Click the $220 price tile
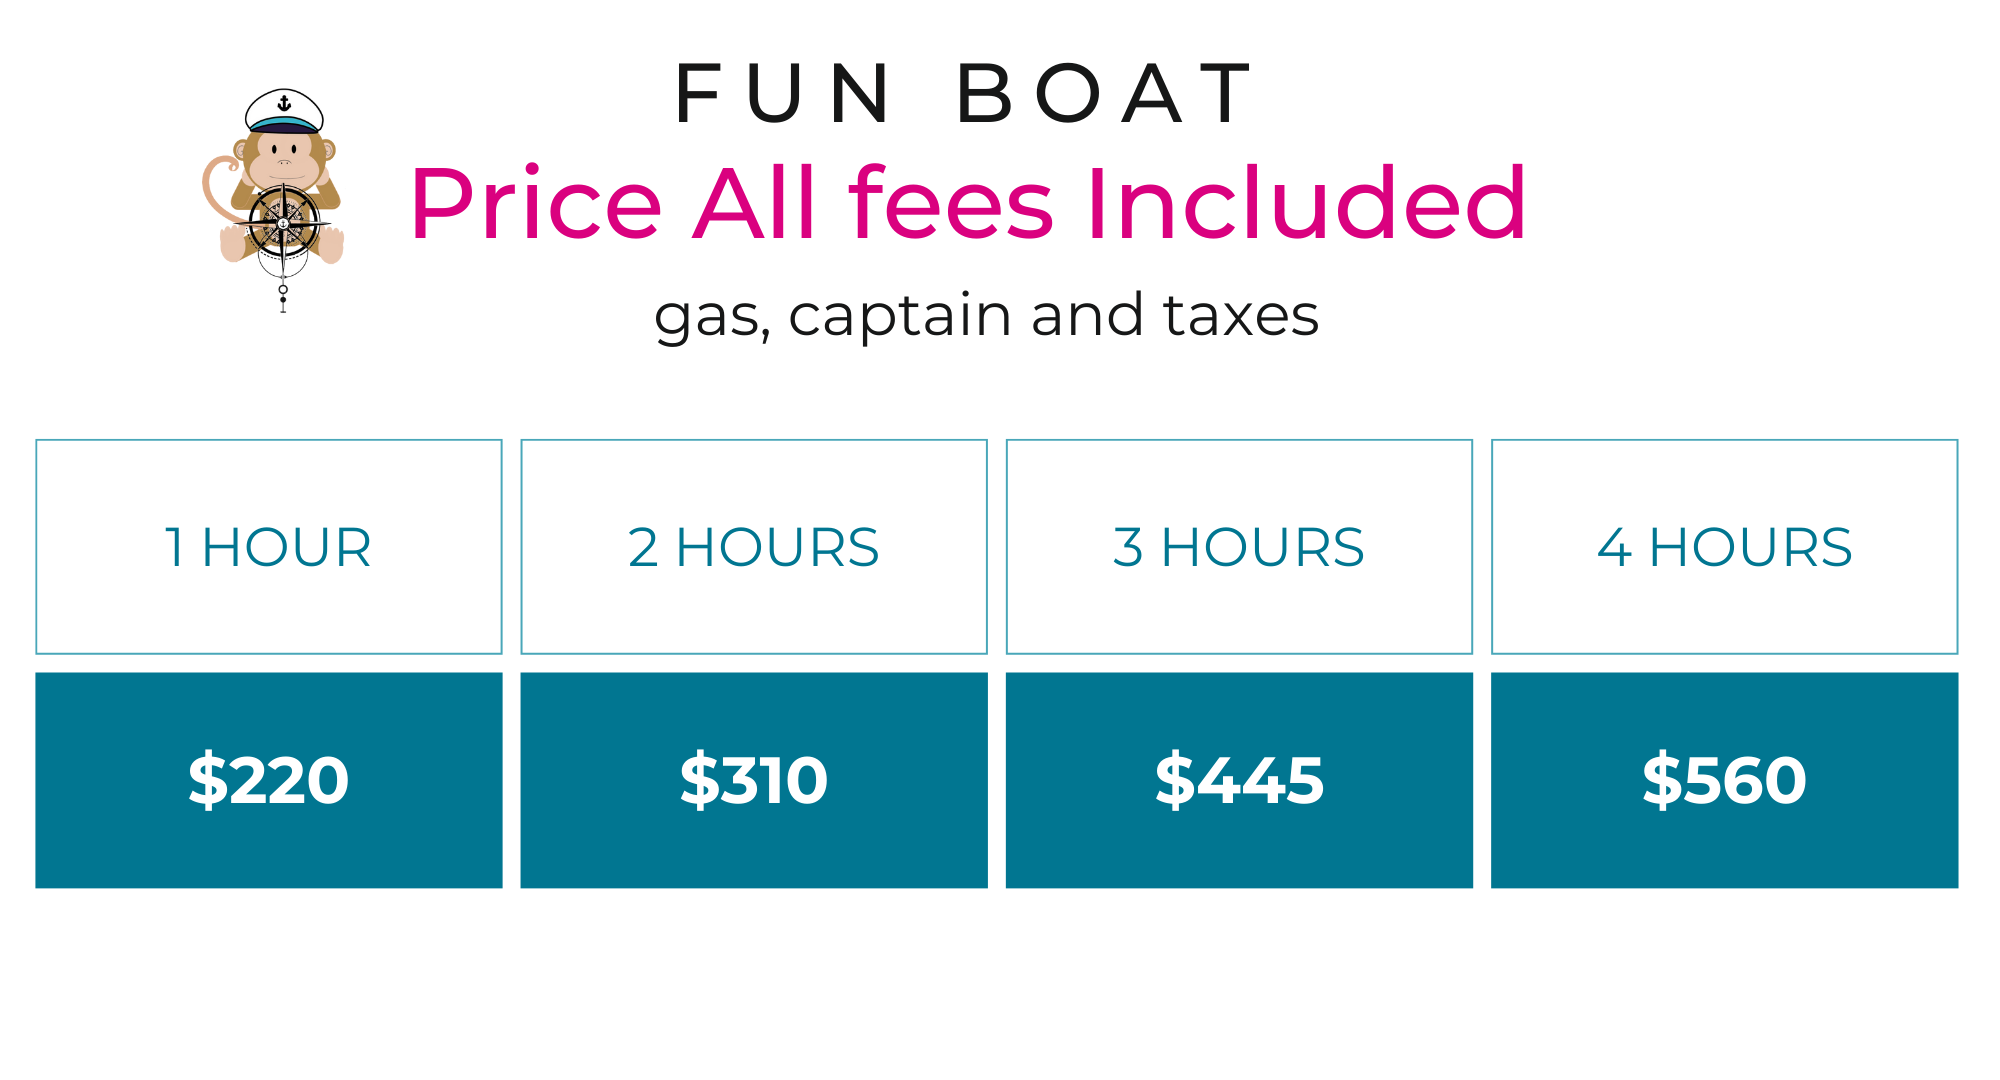 click(x=269, y=780)
